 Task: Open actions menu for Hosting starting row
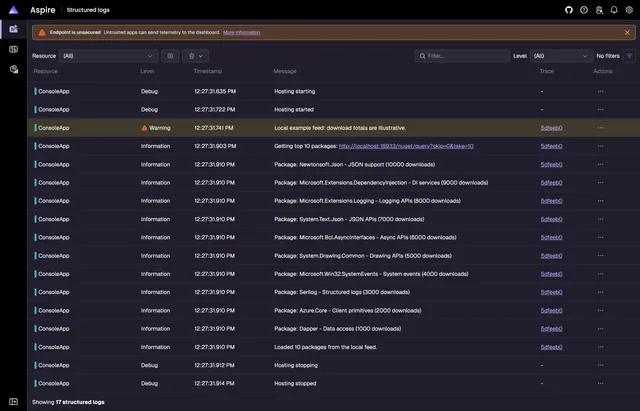coord(600,91)
